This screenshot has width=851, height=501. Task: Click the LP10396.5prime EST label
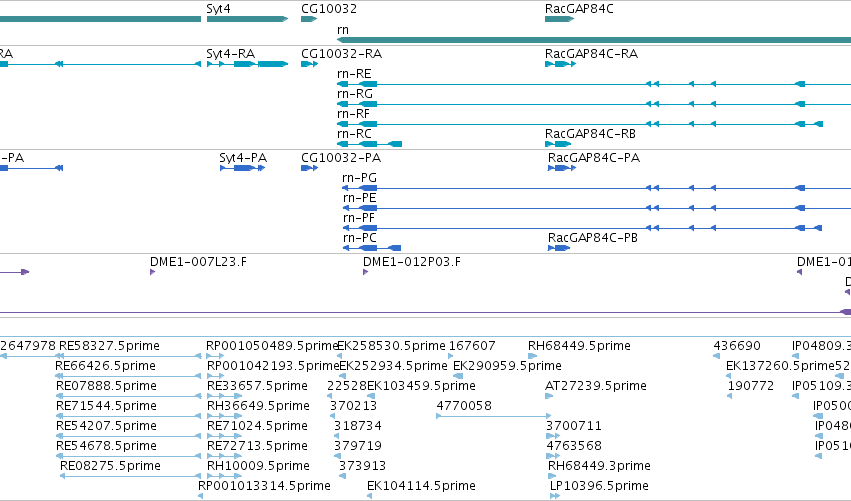pos(599,486)
